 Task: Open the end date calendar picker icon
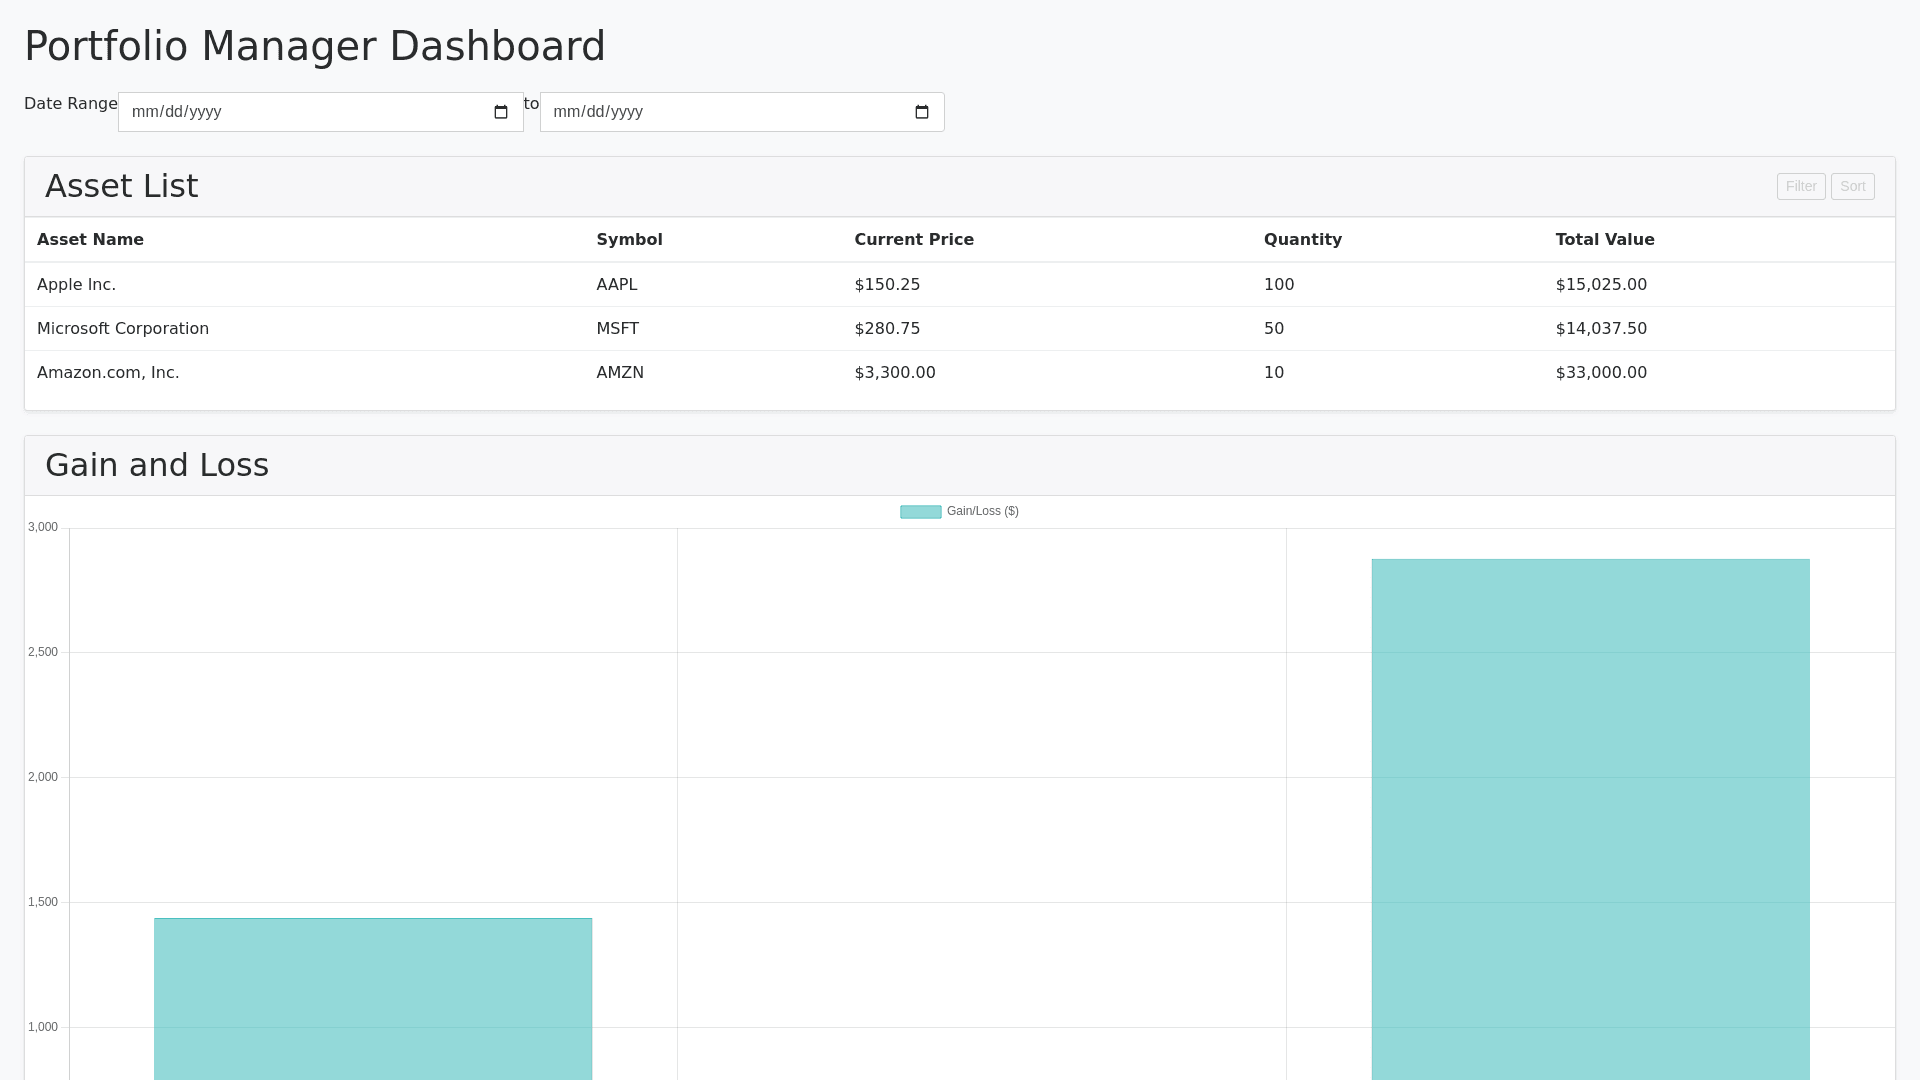(x=922, y=112)
